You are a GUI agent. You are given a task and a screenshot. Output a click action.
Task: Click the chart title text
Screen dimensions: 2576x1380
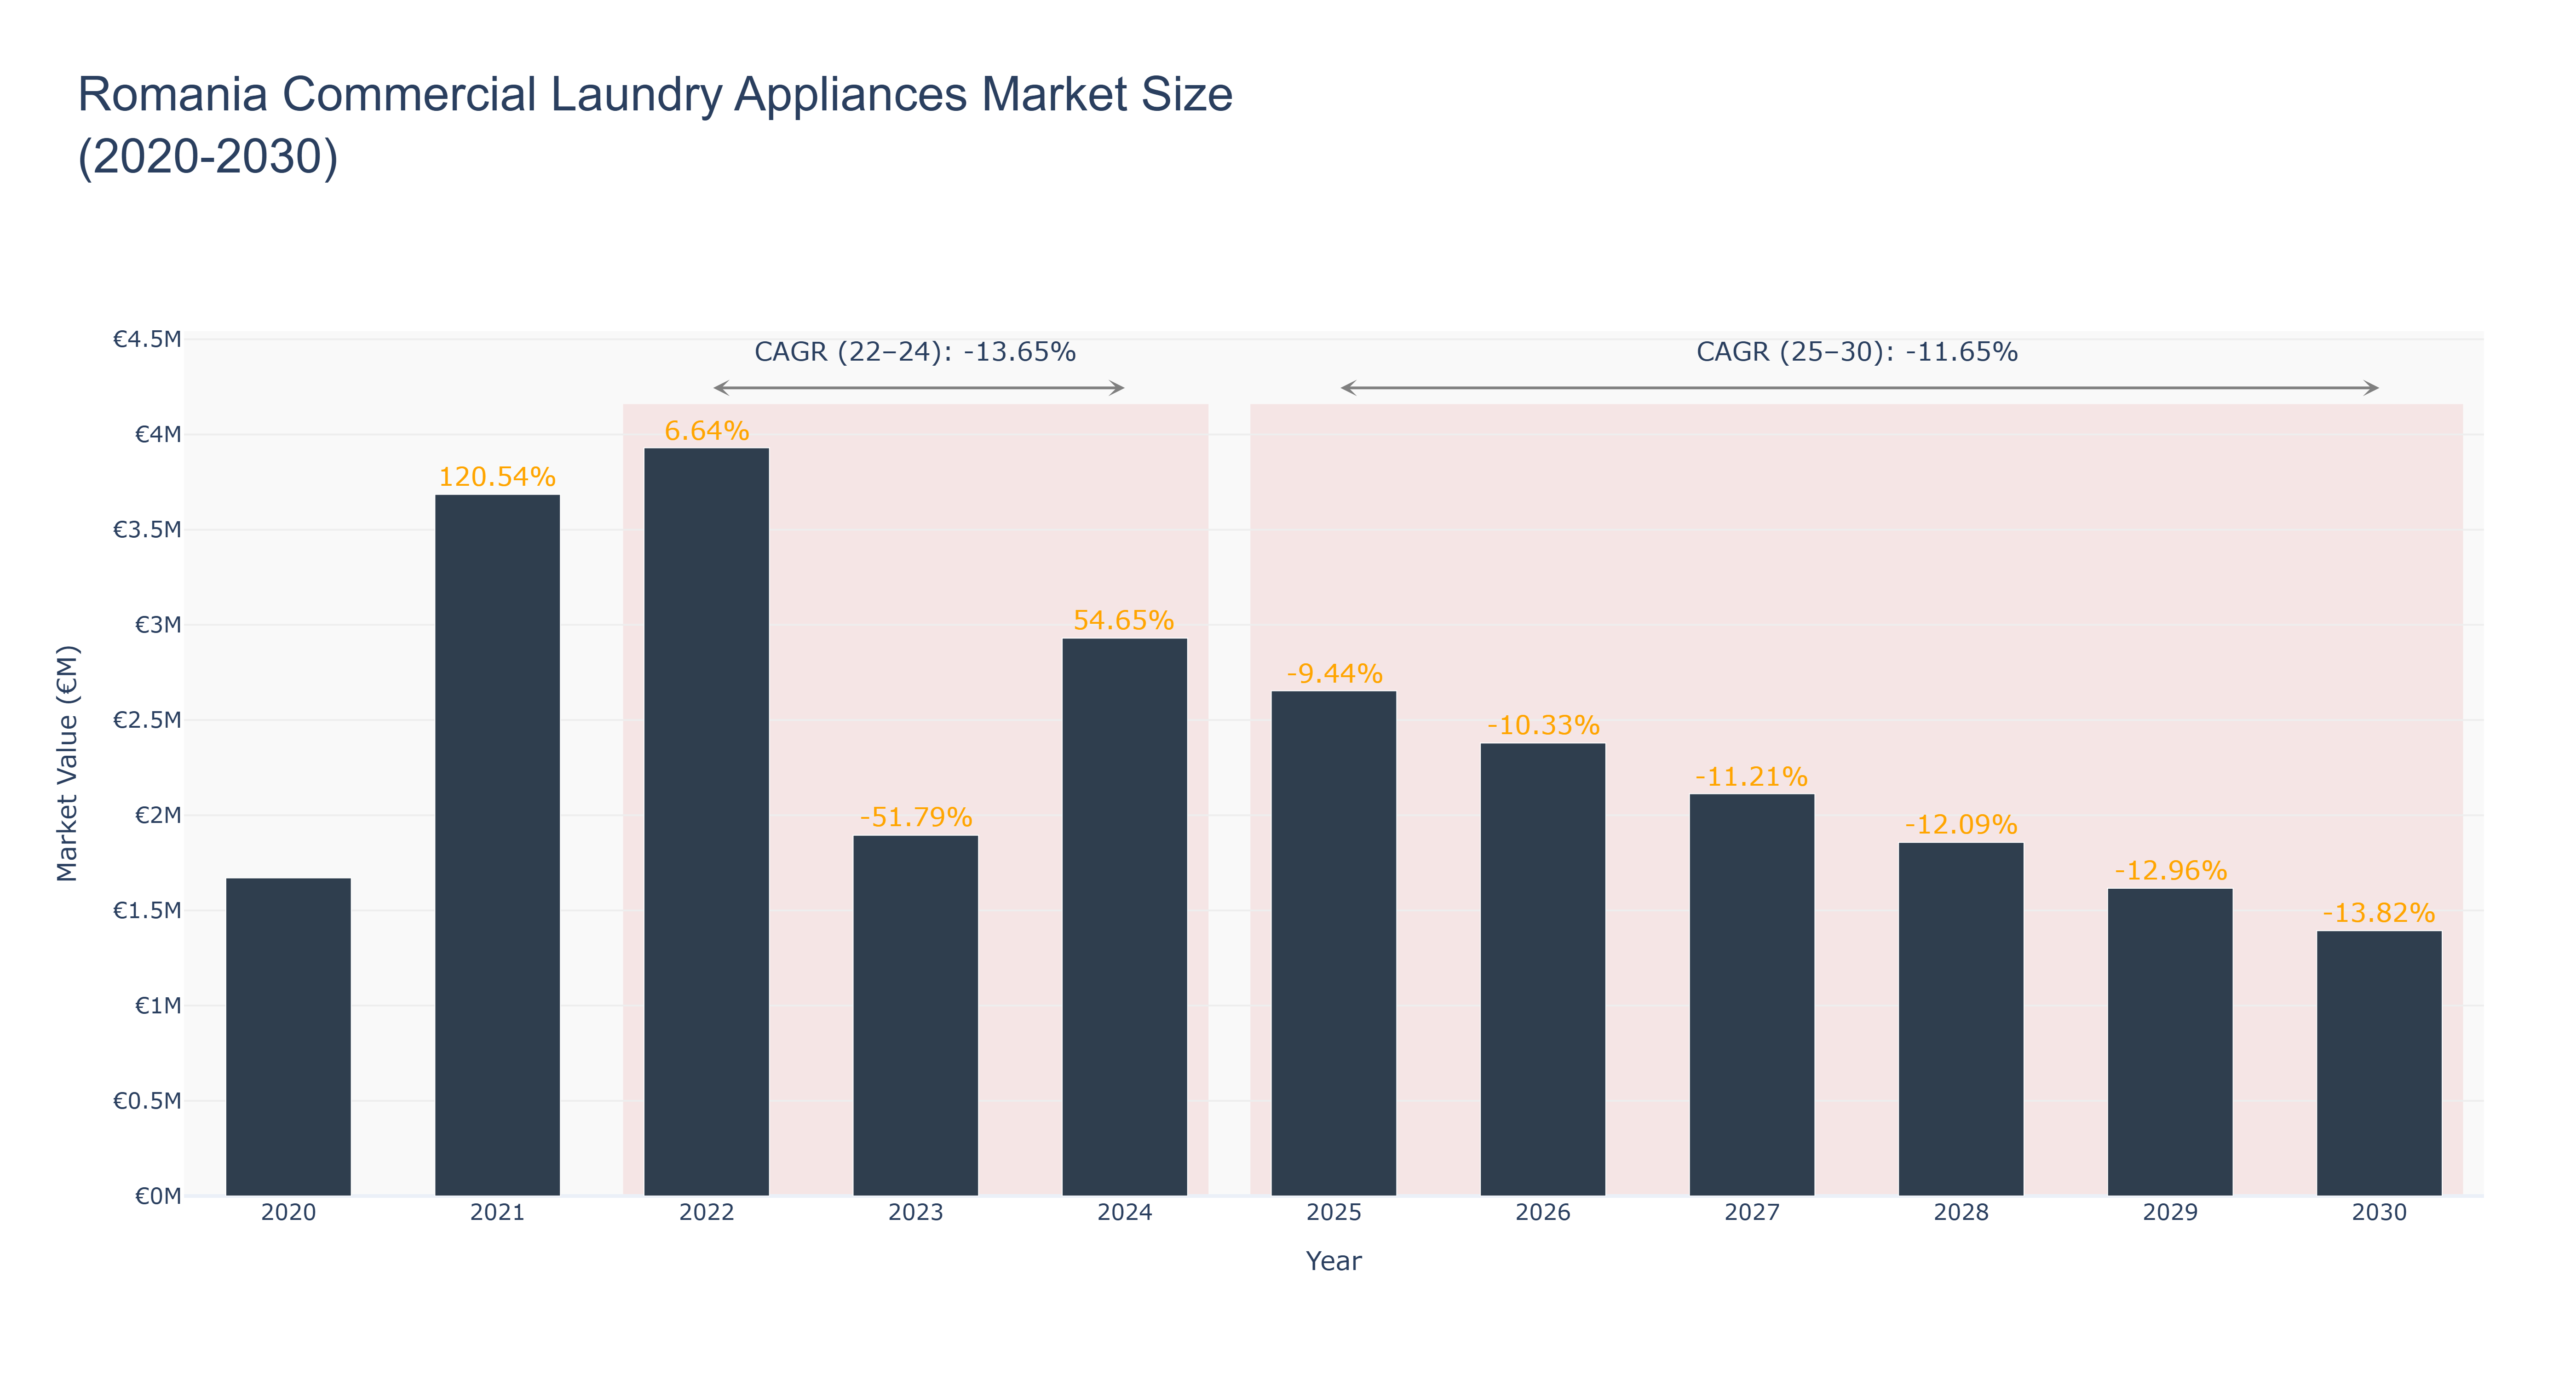(x=655, y=125)
